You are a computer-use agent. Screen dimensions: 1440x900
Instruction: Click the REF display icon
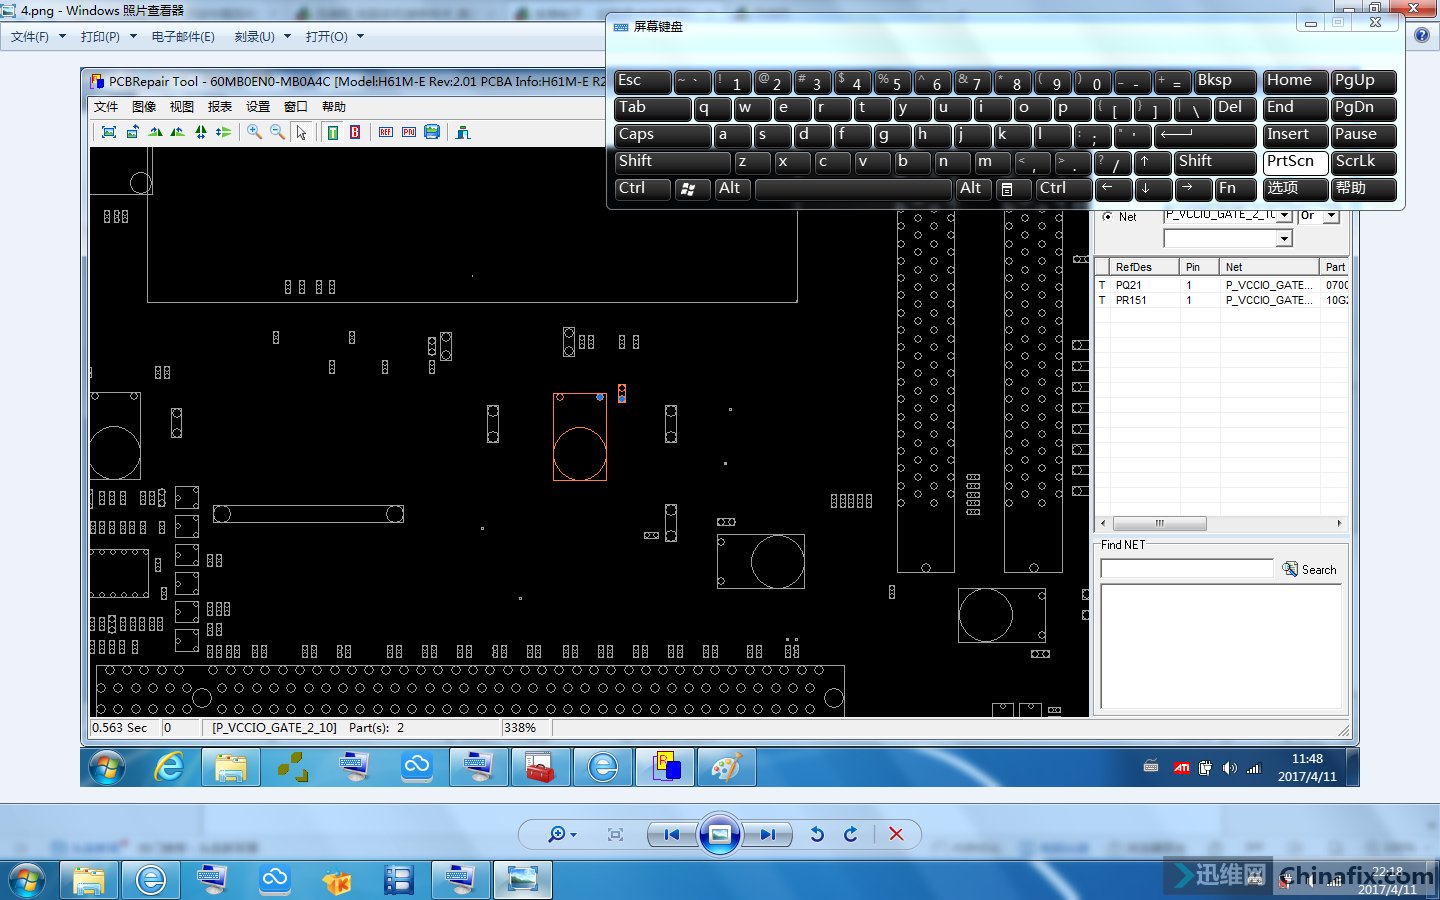[x=386, y=132]
